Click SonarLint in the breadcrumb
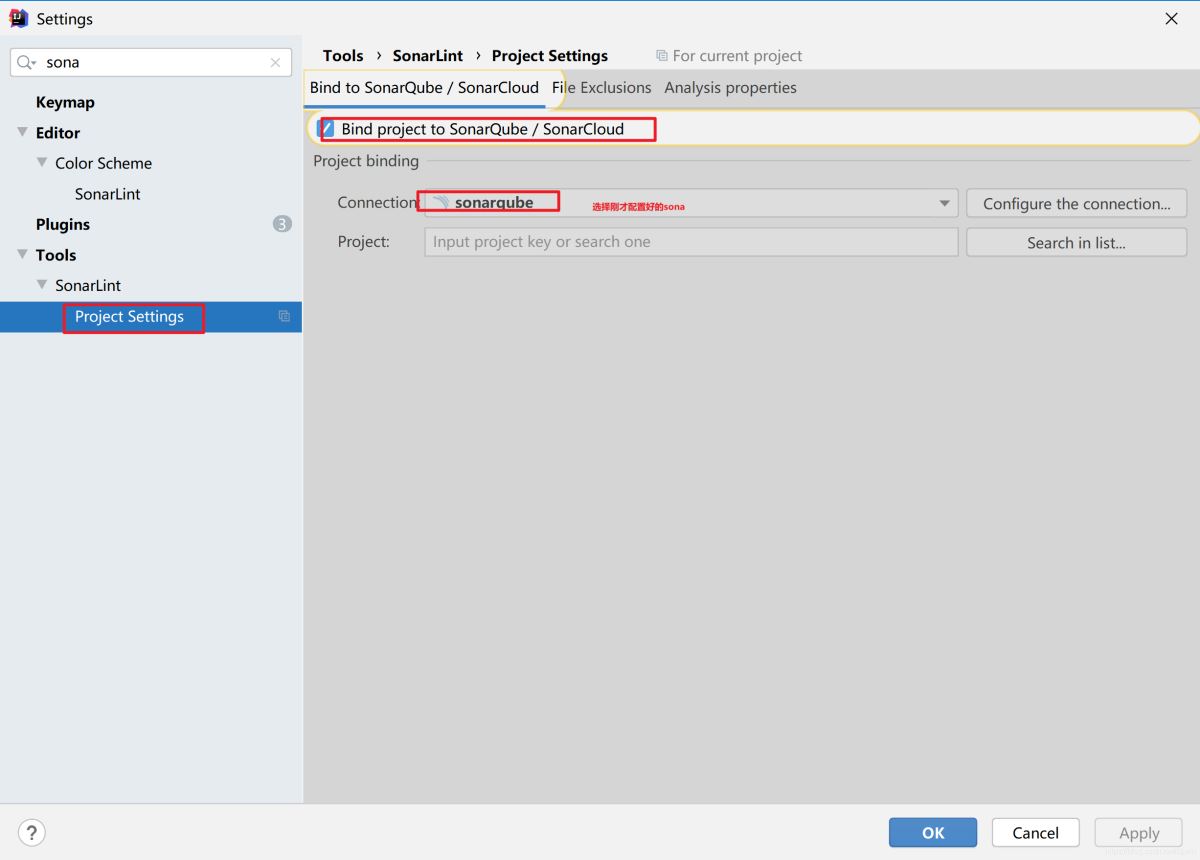Screen dimensions: 1200x860 tap(428, 56)
